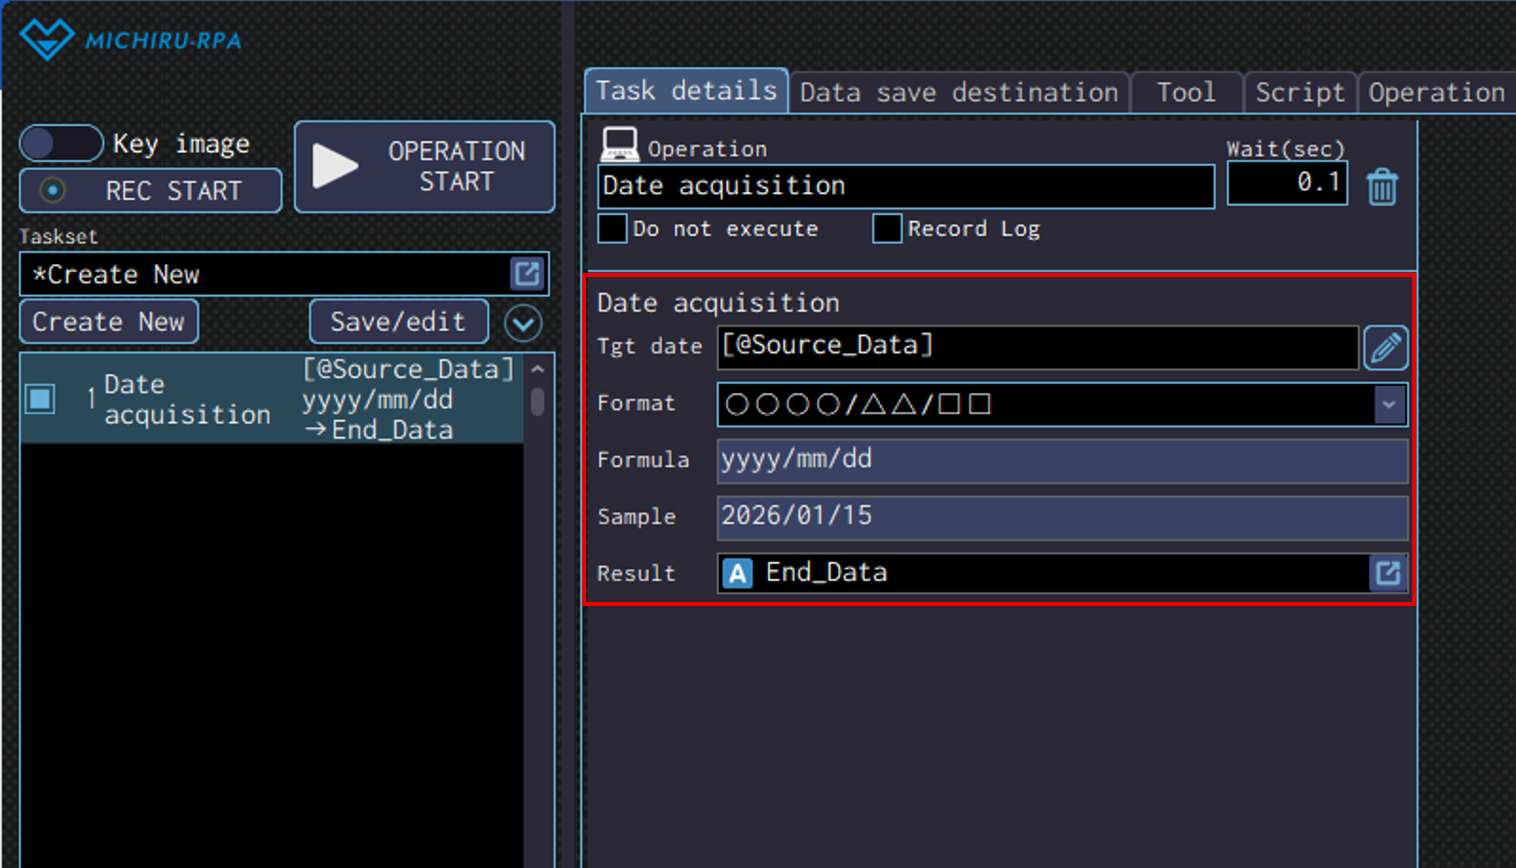Click the Create New button
Screen dimensions: 1516x868
click(109, 322)
